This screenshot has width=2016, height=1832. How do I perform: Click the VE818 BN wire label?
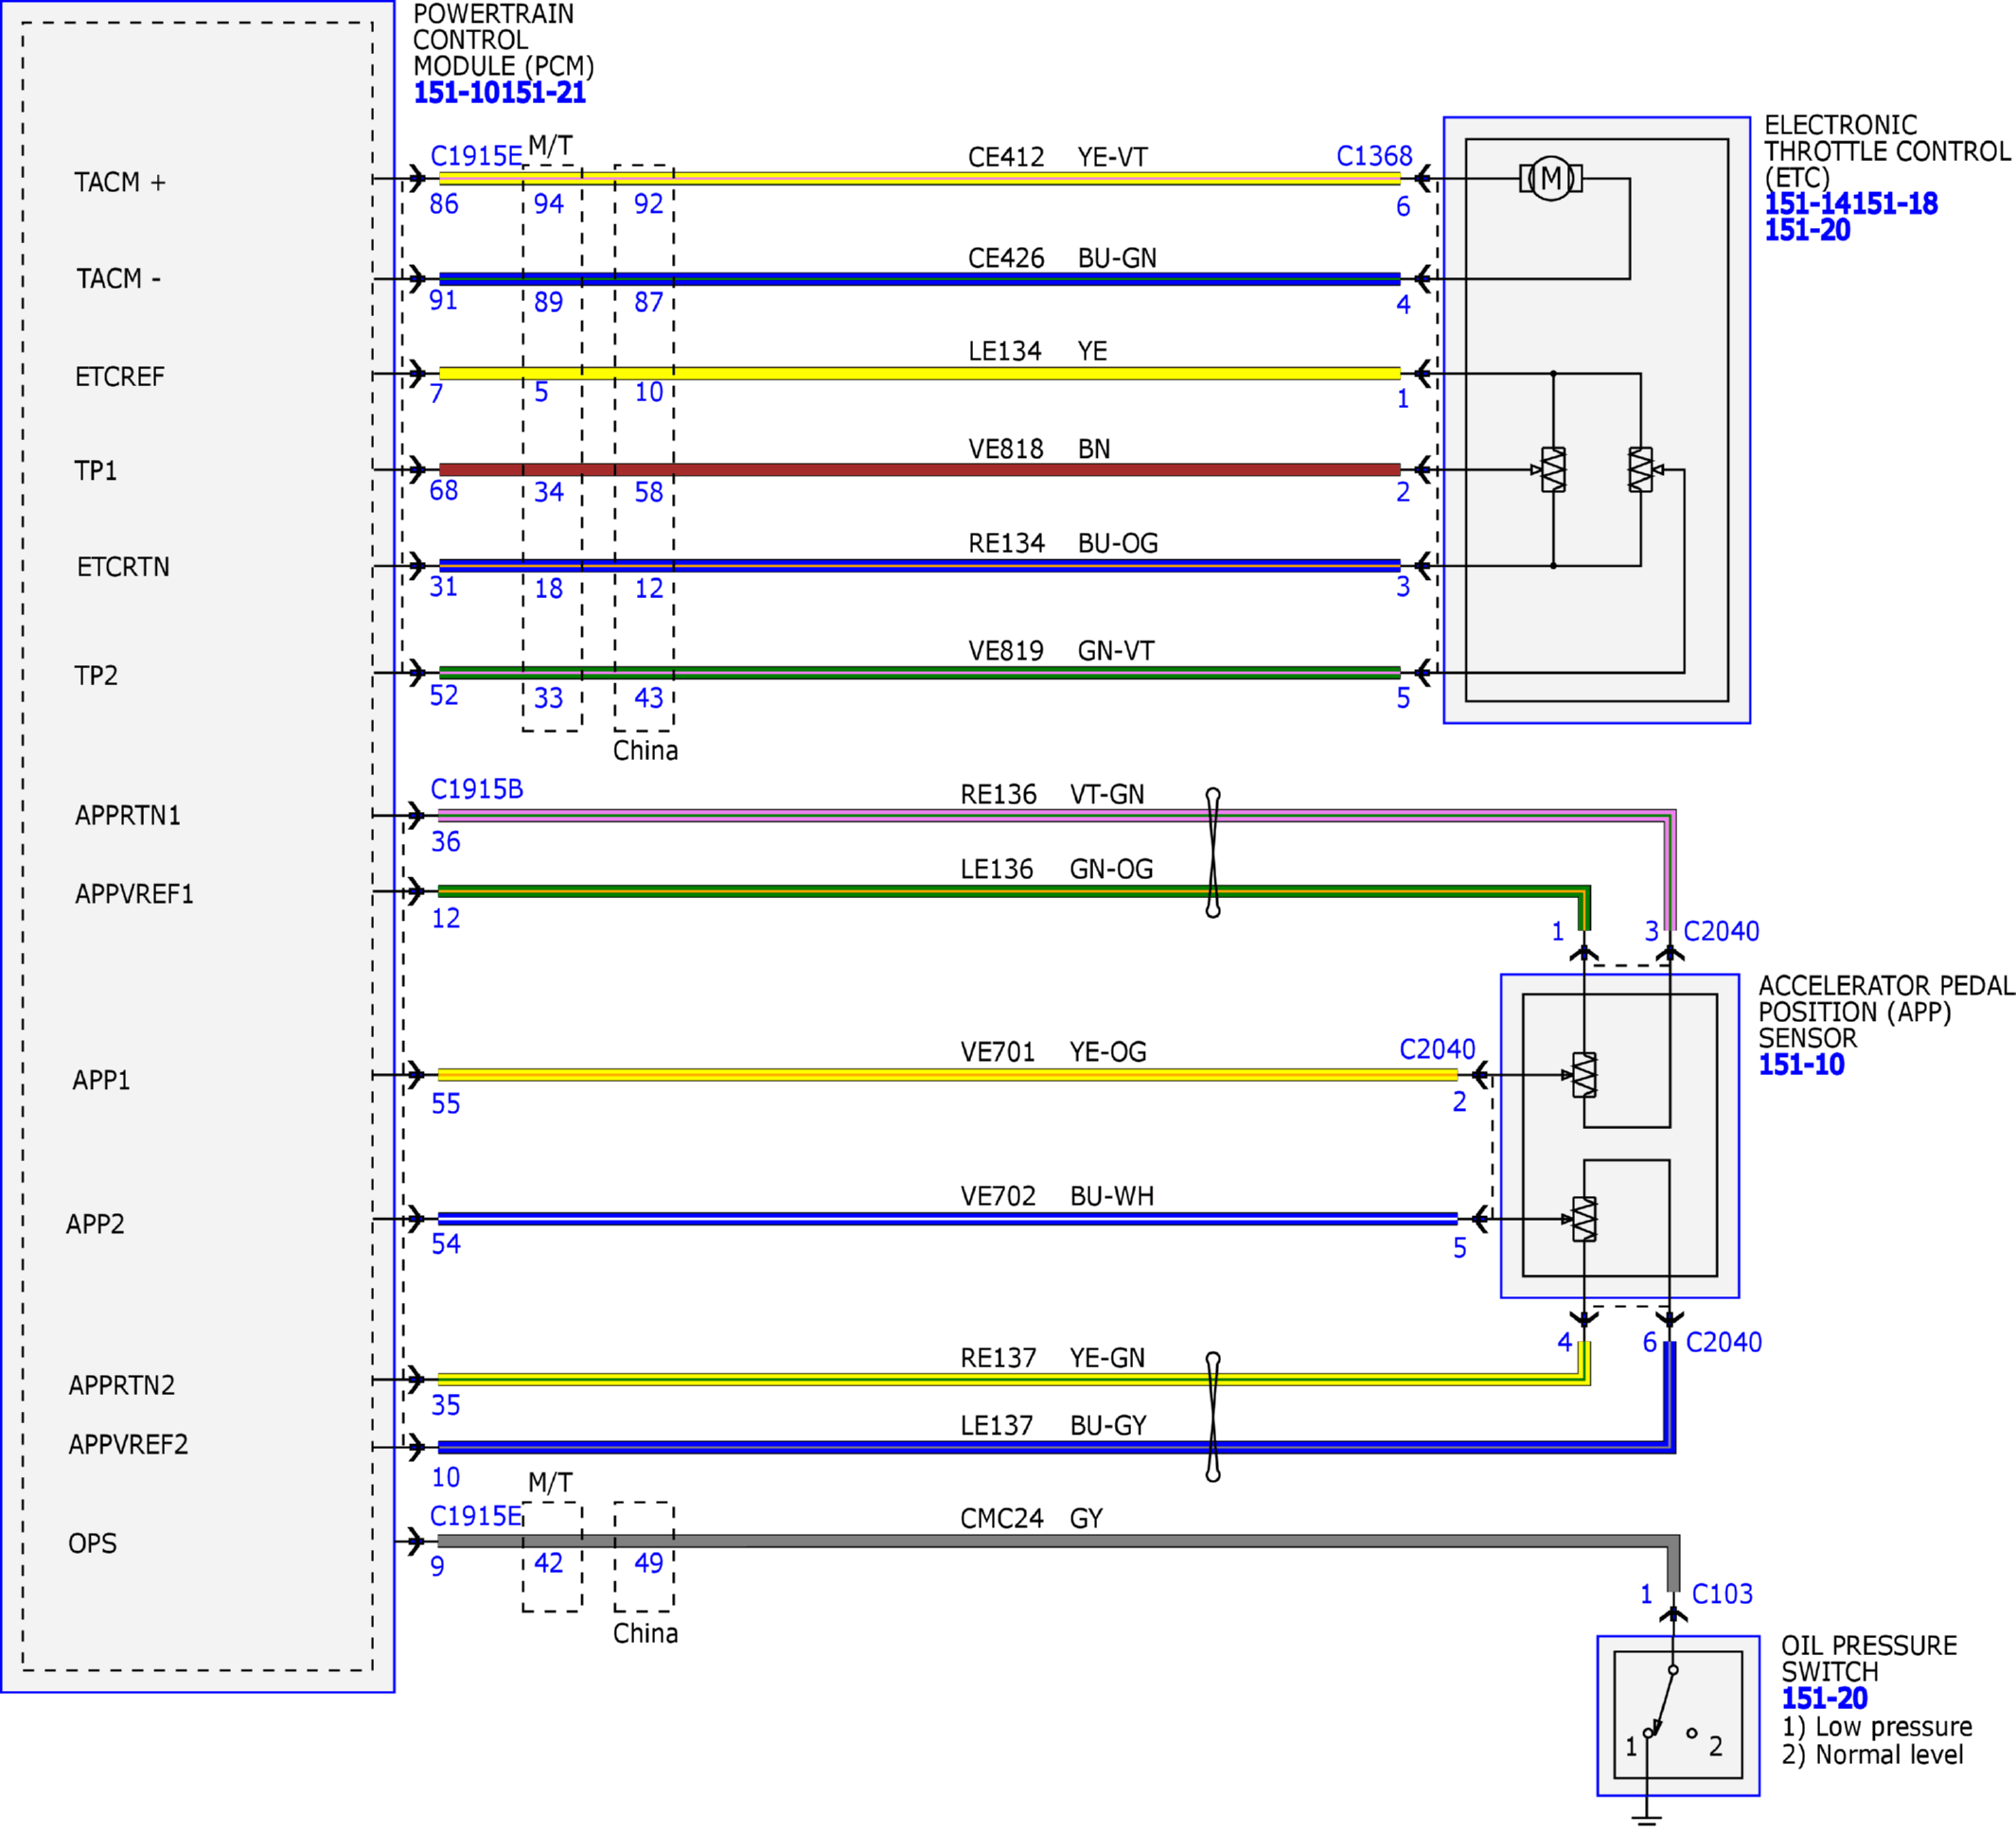1039,449
